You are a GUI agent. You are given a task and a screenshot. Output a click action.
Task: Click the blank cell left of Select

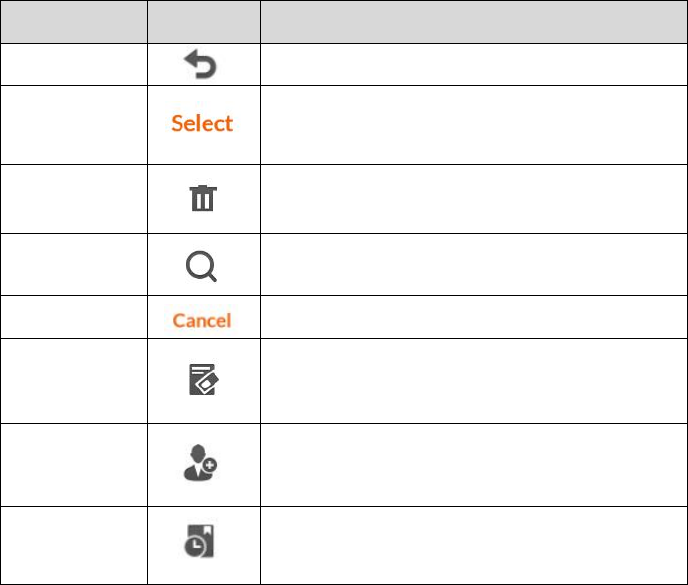73,125
